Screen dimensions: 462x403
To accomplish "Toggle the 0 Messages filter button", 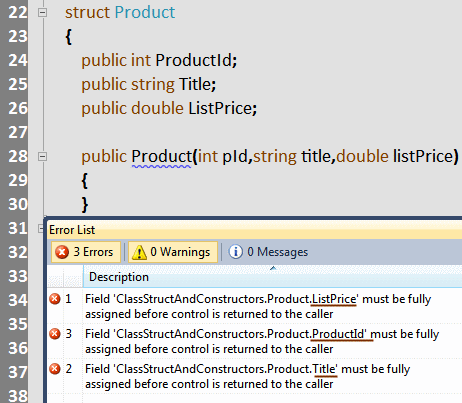I will [x=269, y=252].
